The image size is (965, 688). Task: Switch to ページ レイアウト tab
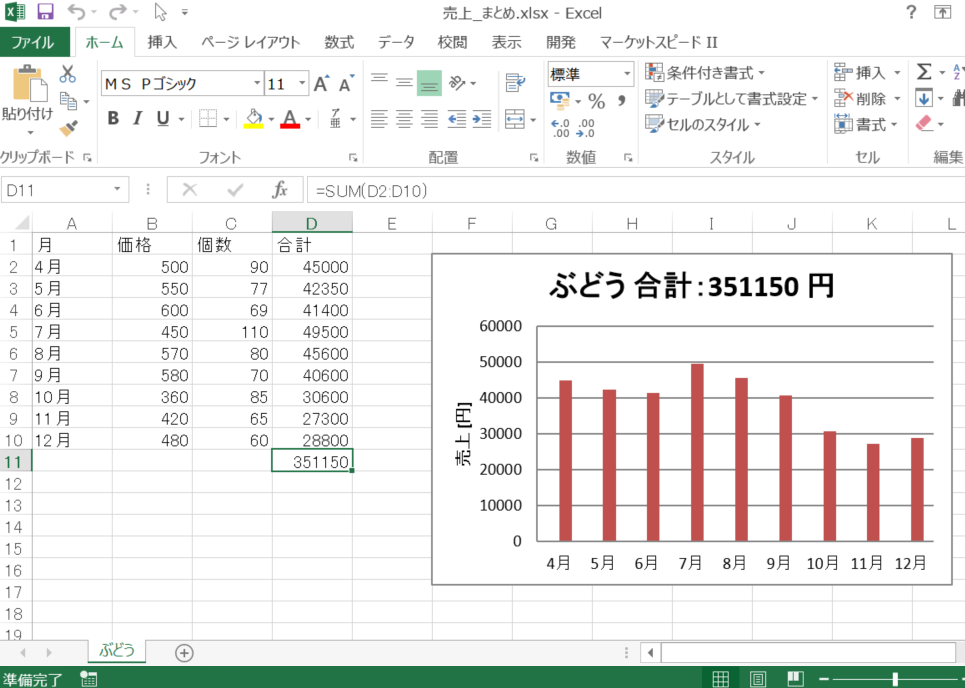click(x=250, y=42)
